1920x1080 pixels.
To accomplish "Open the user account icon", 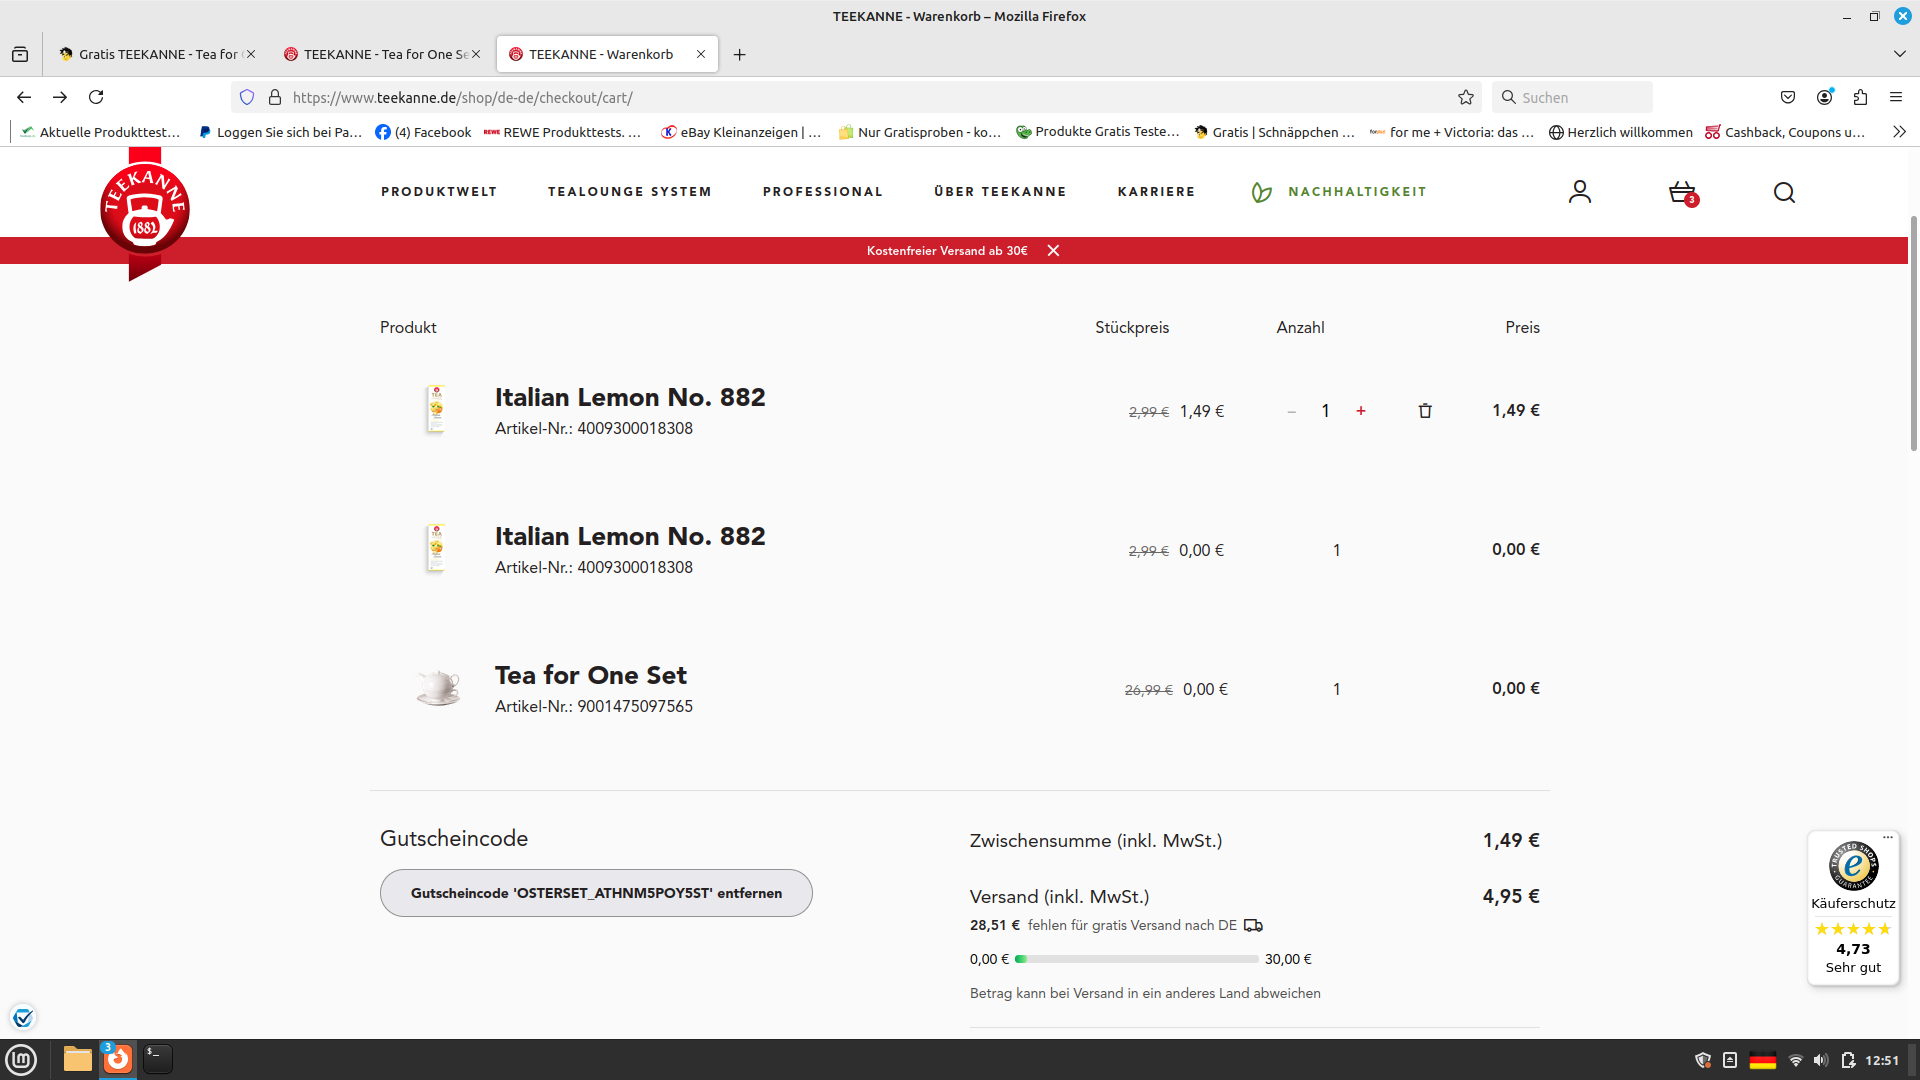I will 1580,192.
